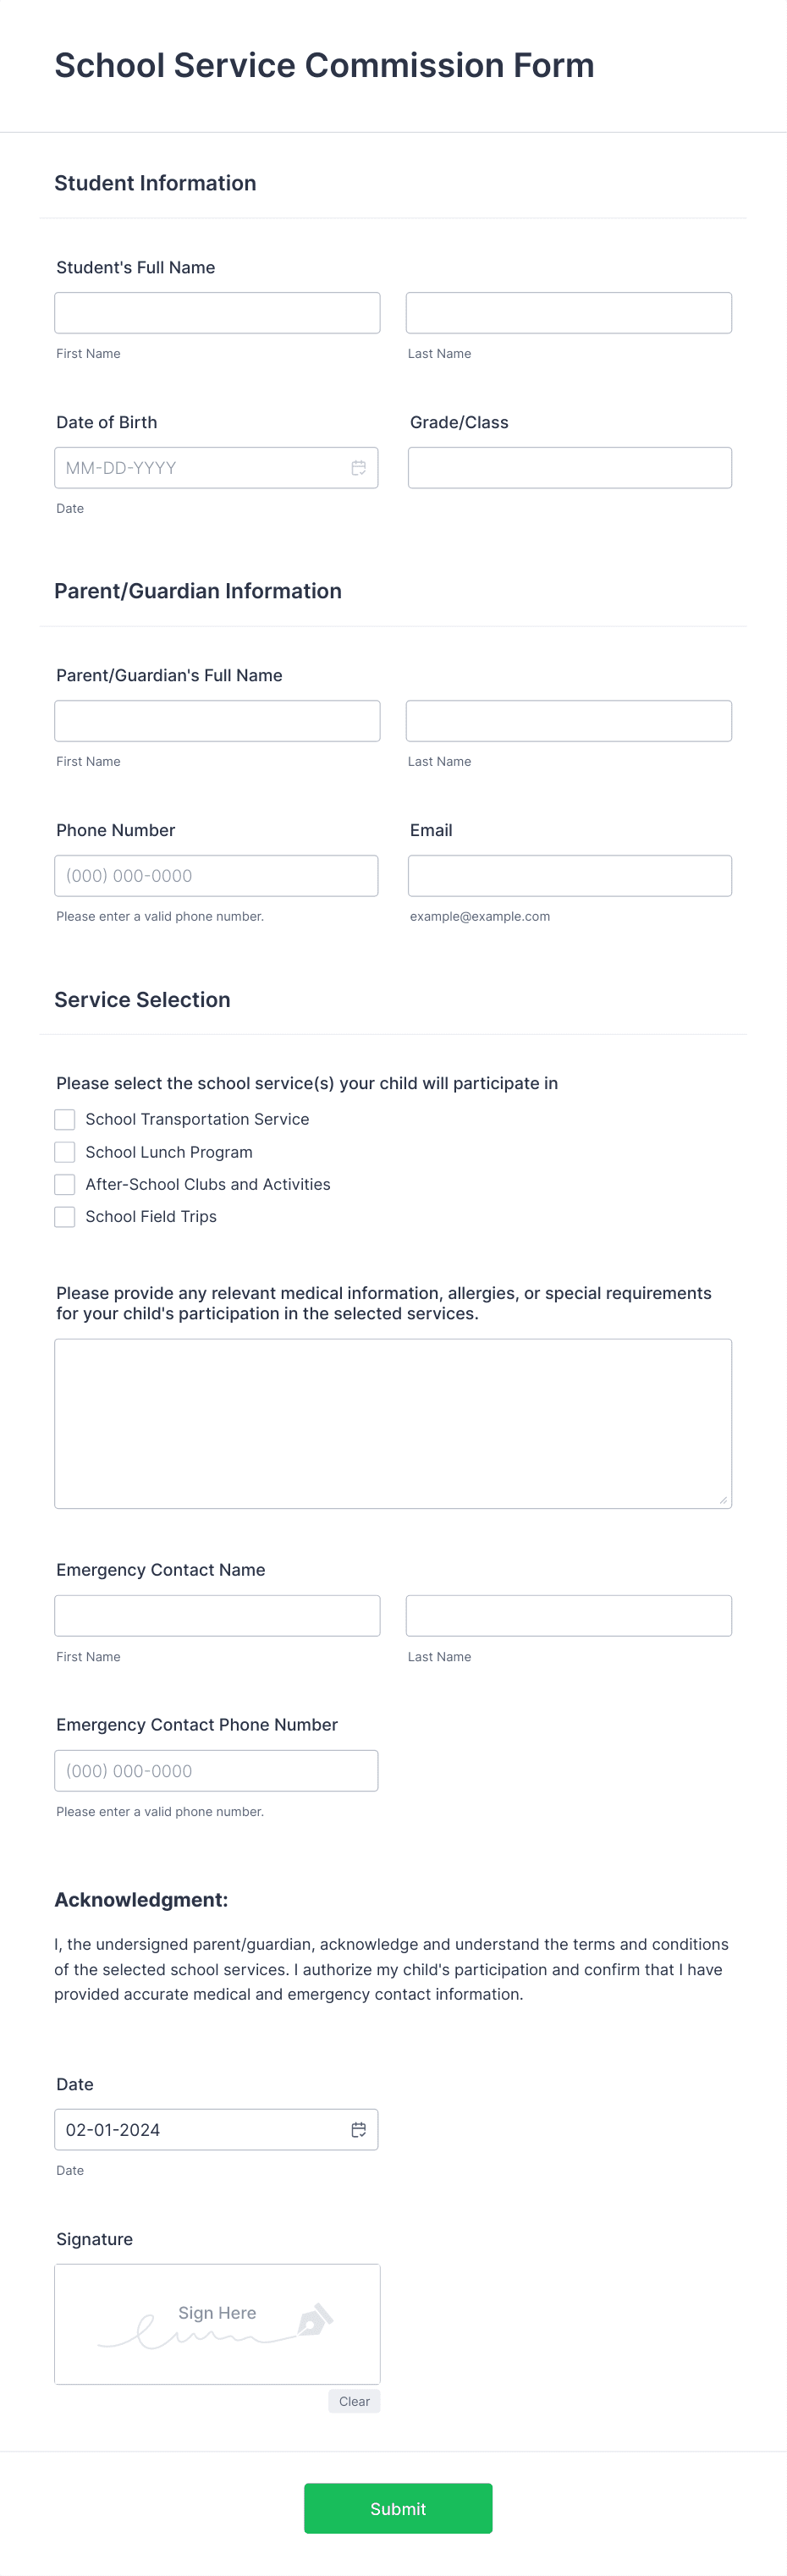Click the student's Last Name field
The width and height of the screenshot is (787, 2576).
[568, 312]
